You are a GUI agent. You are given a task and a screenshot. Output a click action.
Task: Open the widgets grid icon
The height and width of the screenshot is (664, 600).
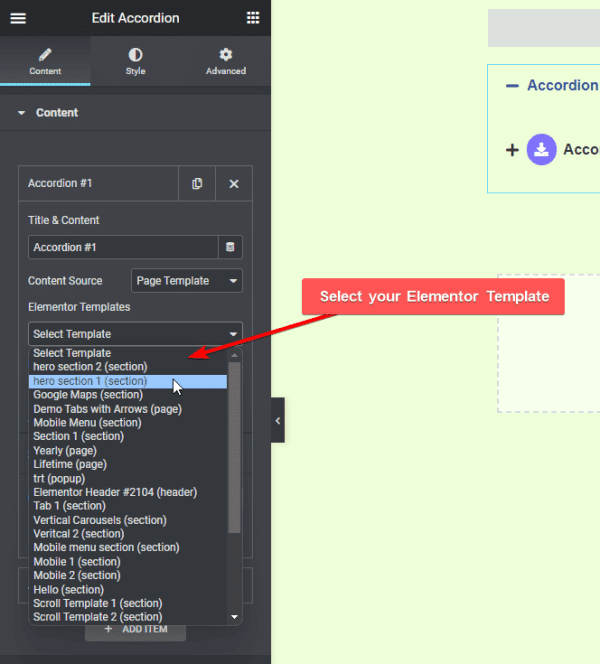252,18
